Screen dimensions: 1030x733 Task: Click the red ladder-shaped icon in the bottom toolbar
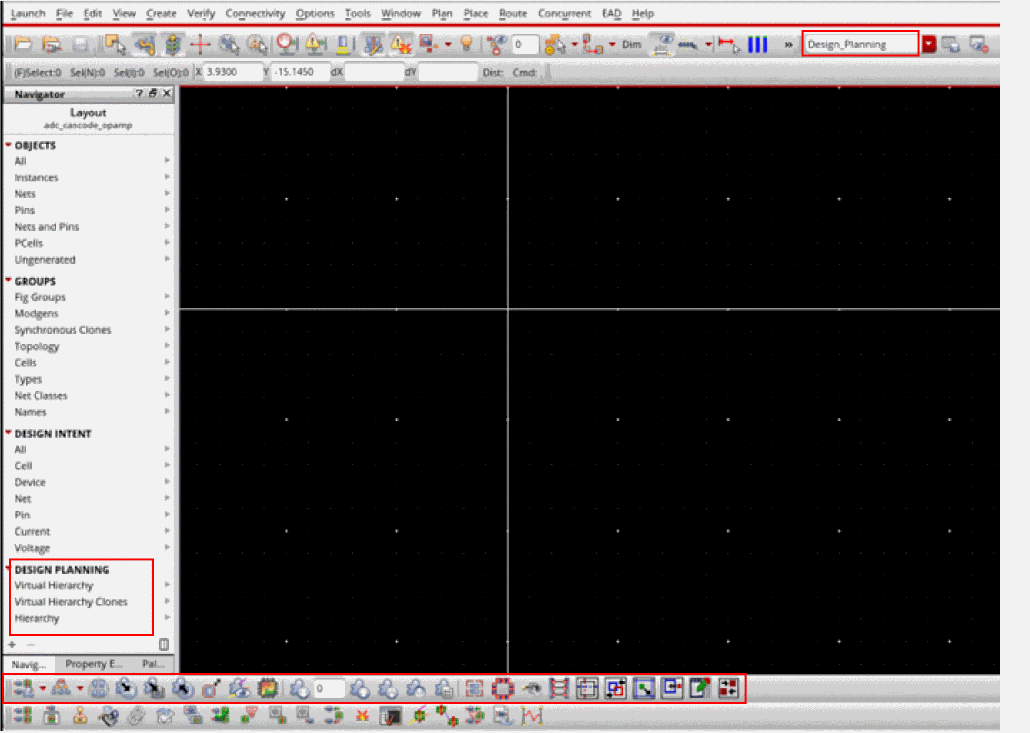point(558,688)
